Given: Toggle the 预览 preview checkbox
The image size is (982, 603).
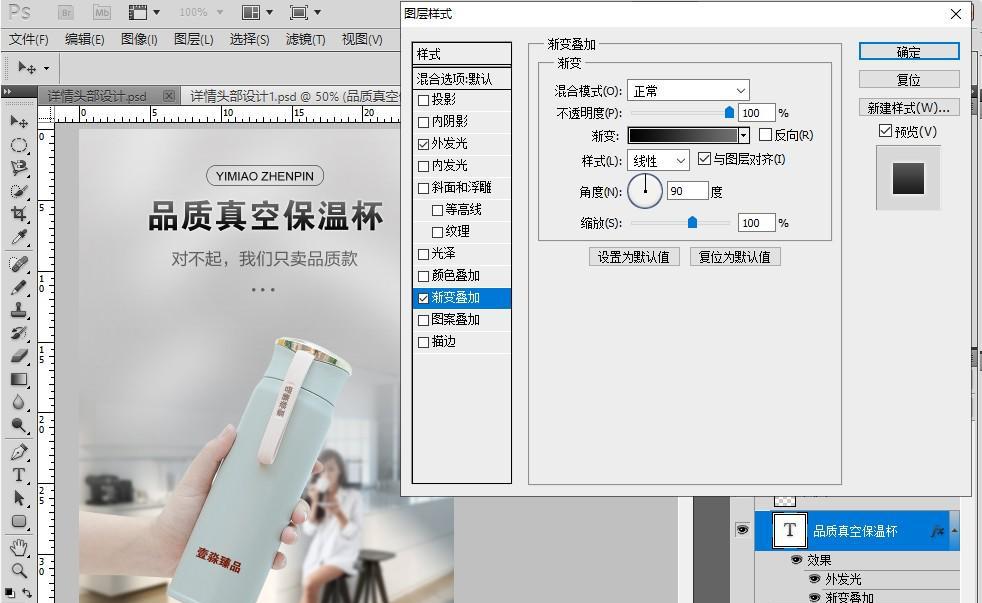Looking at the screenshot, I should [886, 131].
